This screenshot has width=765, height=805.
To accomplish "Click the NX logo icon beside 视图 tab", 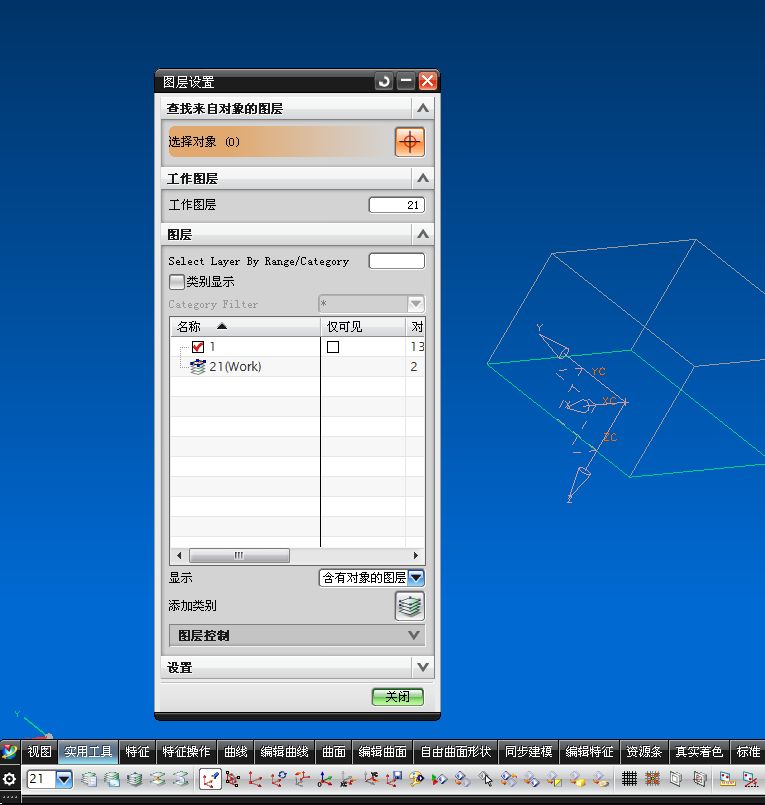I will pyautogui.click(x=9, y=752).
